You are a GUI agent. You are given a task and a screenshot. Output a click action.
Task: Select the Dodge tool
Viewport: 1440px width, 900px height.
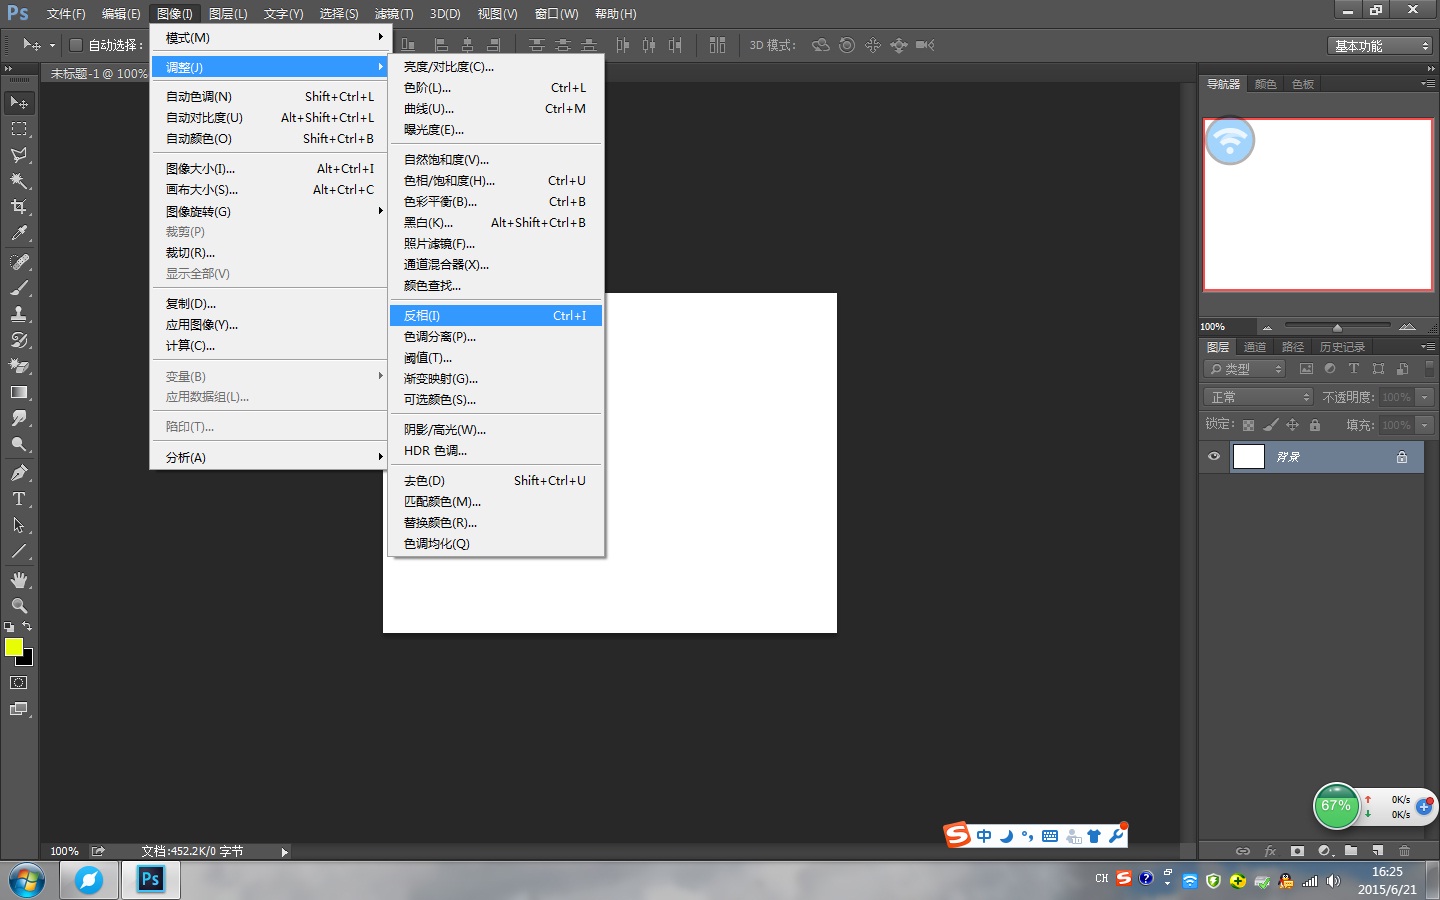point(19,444)
